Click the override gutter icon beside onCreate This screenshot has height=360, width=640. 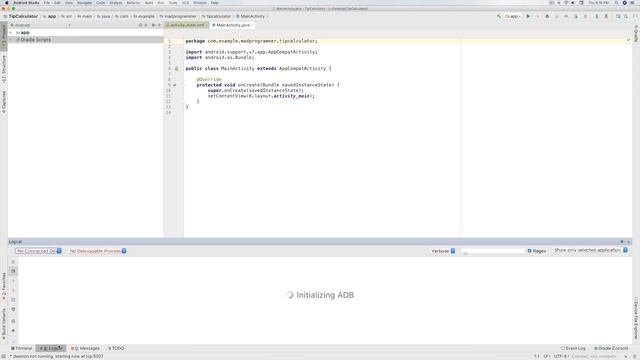[x=175, y=85]
